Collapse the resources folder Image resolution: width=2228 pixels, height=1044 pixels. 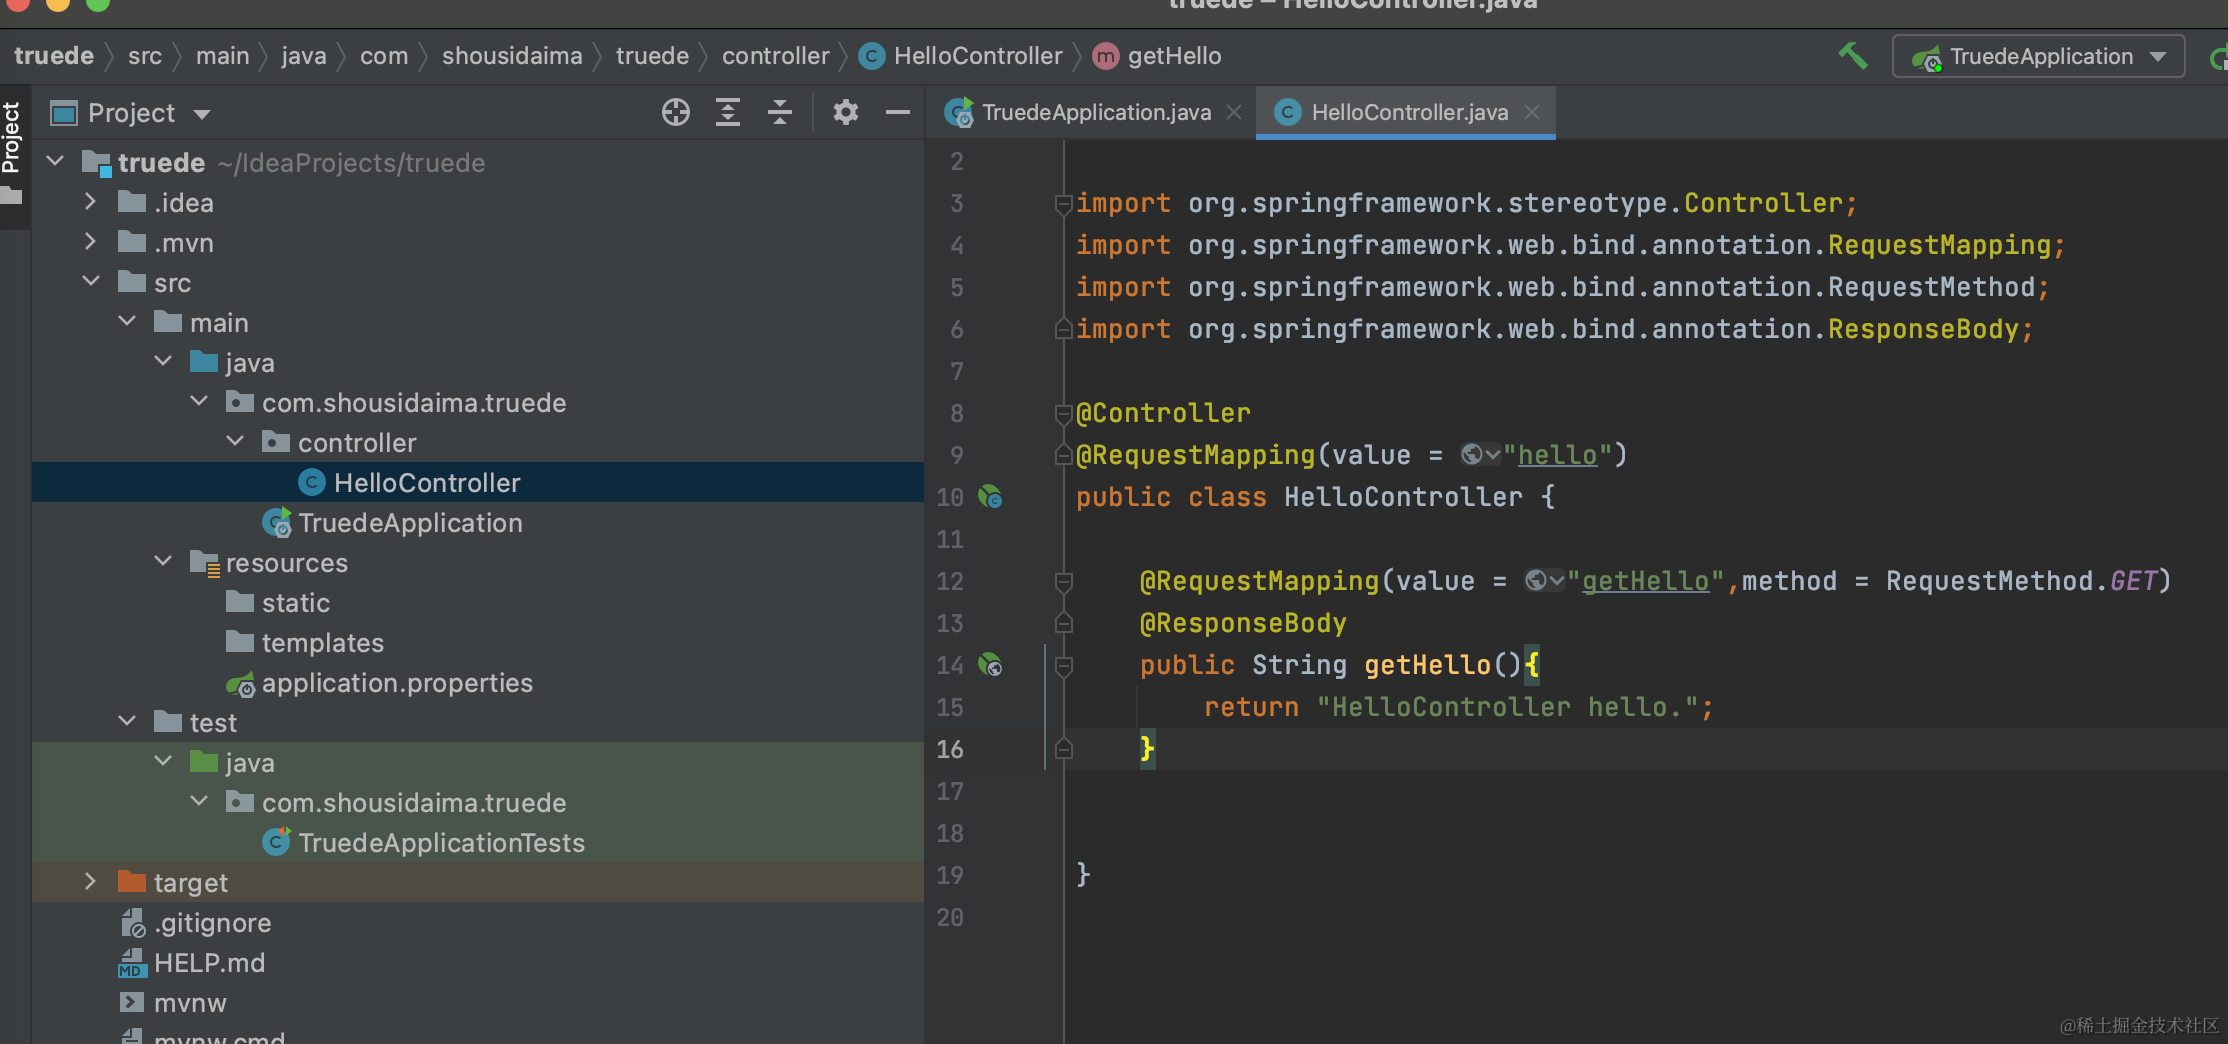pos(163,562)
